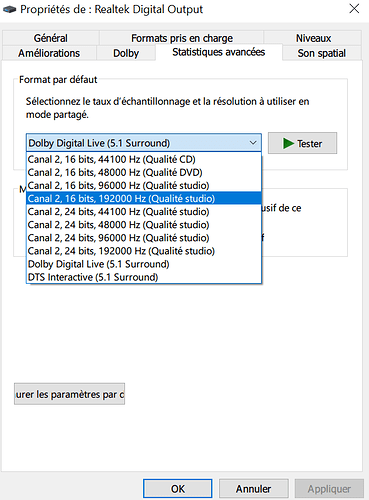Open the Son spatial tab
This screenshot has width=369, height=500.
pyautogui.click(x=322, y=53)
